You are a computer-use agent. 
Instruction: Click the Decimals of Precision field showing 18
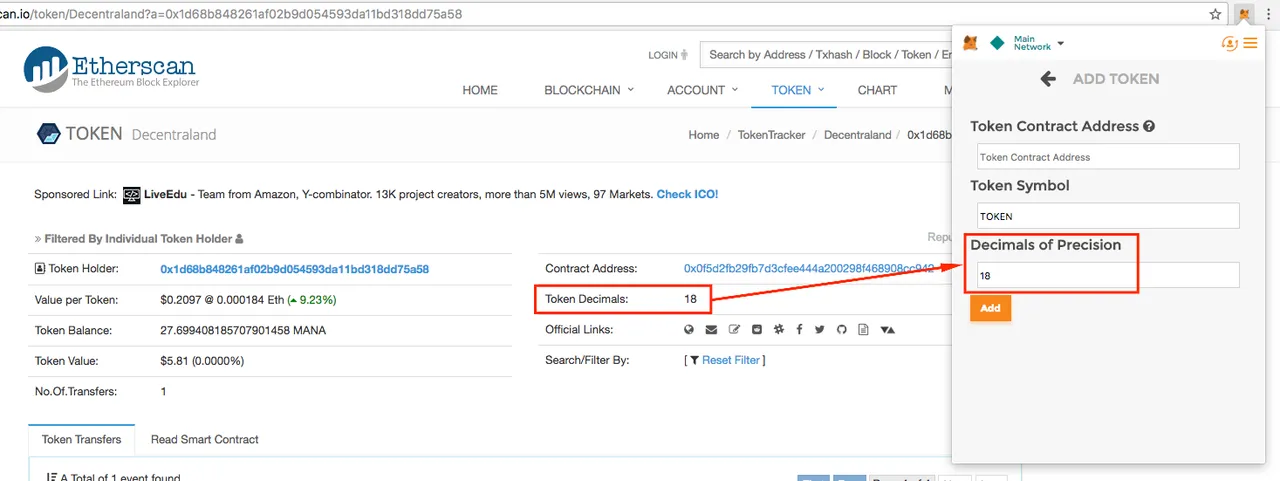coord(1108,274)
